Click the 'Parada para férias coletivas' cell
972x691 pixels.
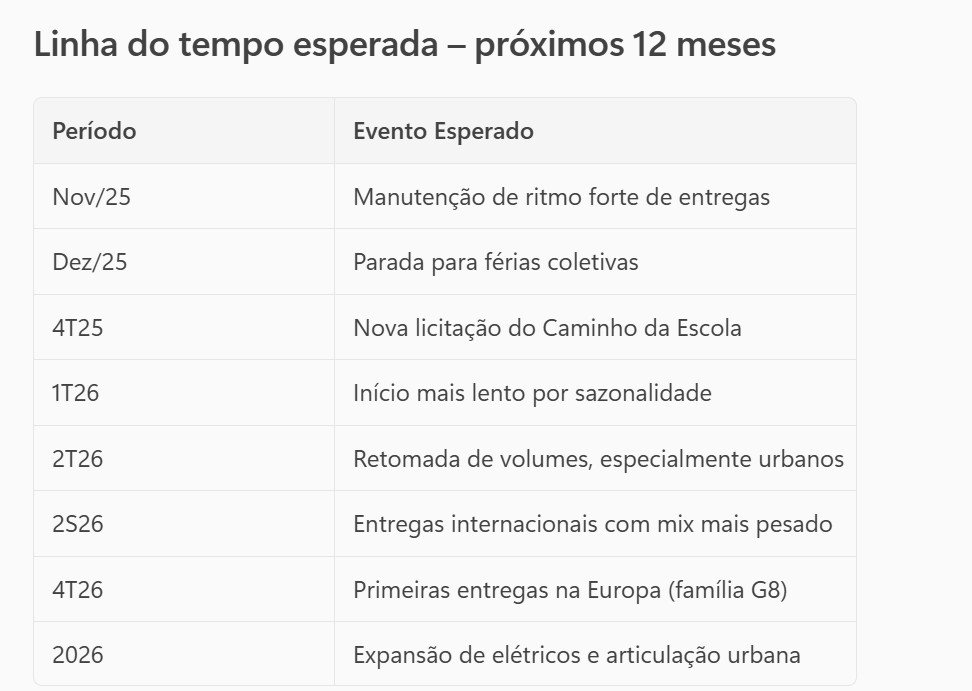[495, 262]
